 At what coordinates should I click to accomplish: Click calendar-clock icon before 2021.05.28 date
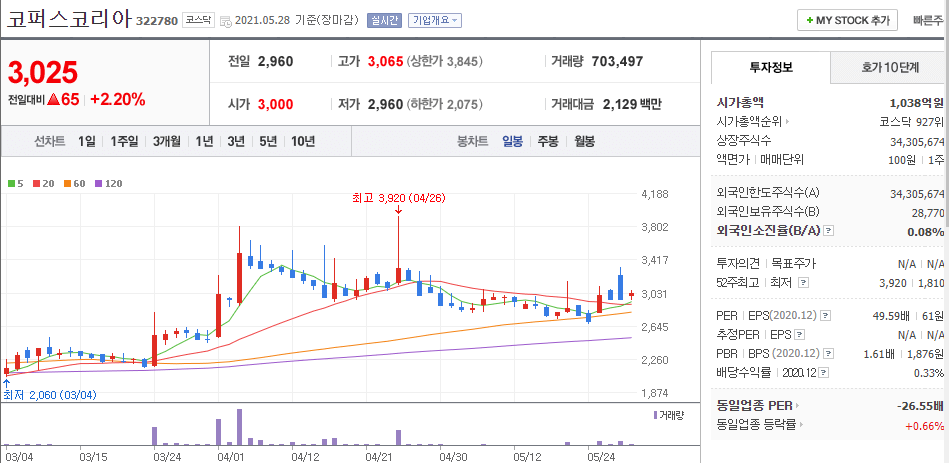pyautogui.click(x=226, y=21)
